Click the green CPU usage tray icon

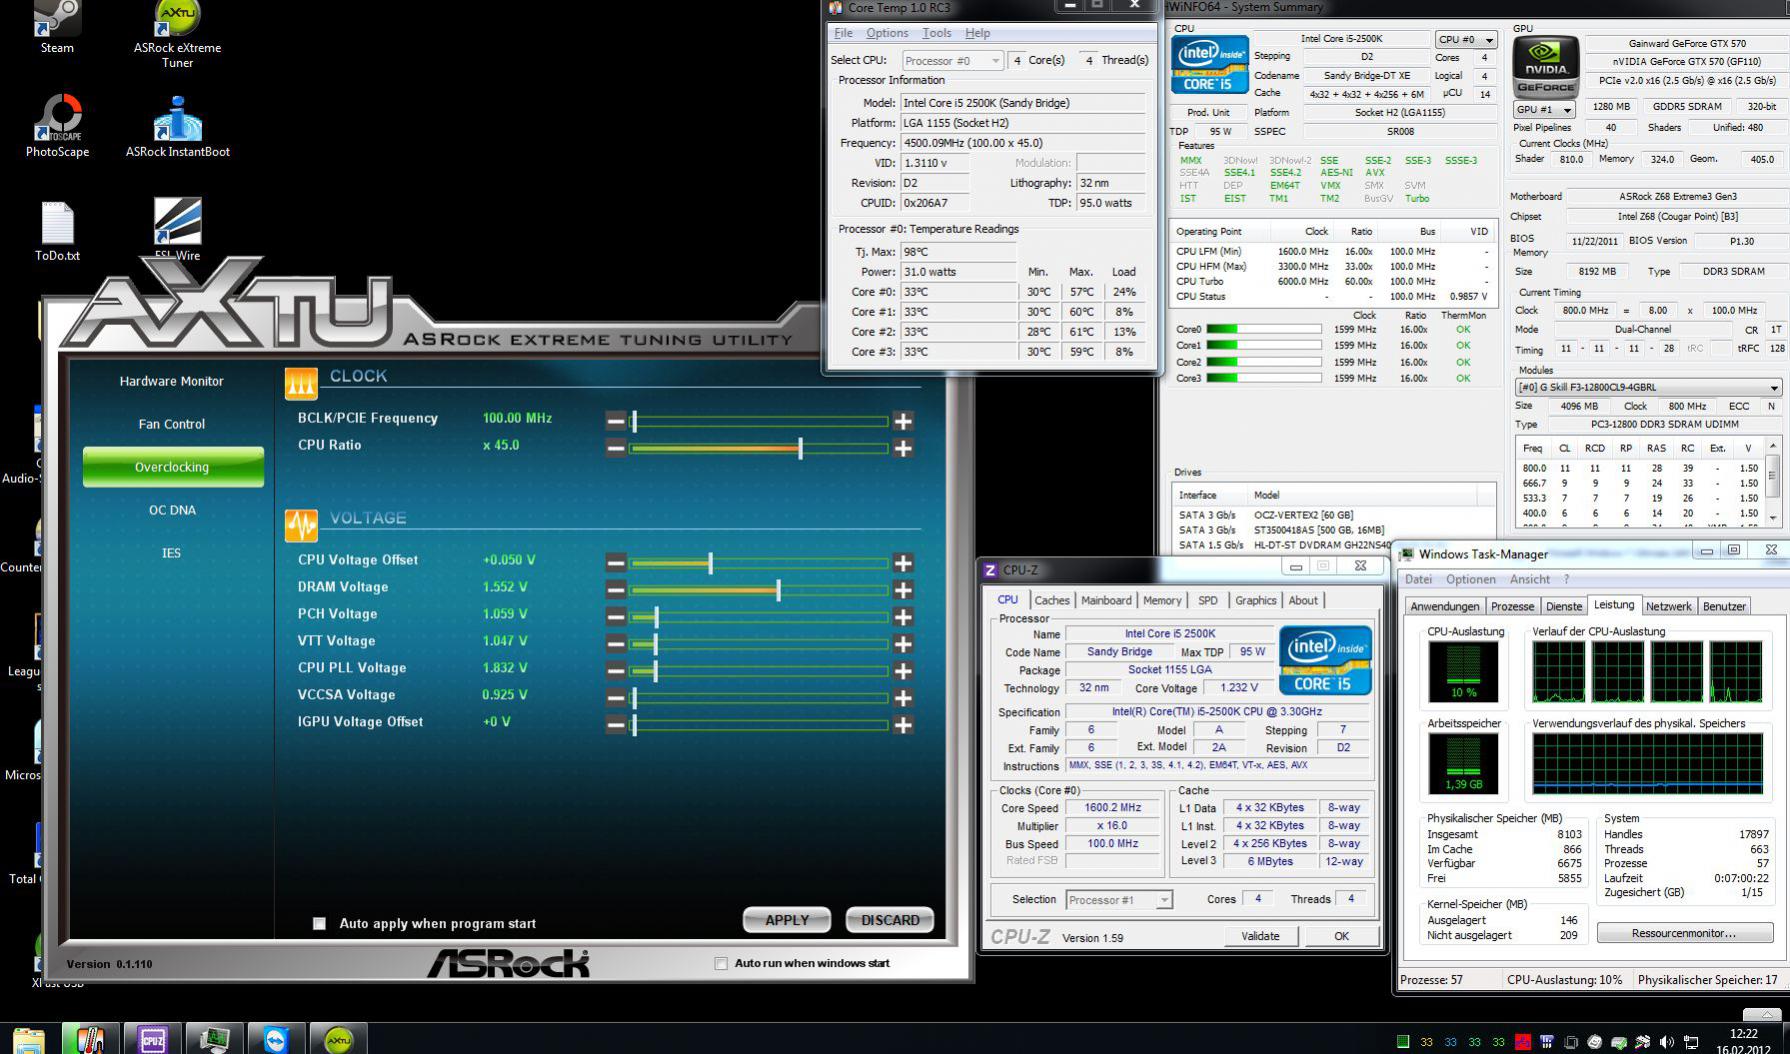(1403, 1042)
